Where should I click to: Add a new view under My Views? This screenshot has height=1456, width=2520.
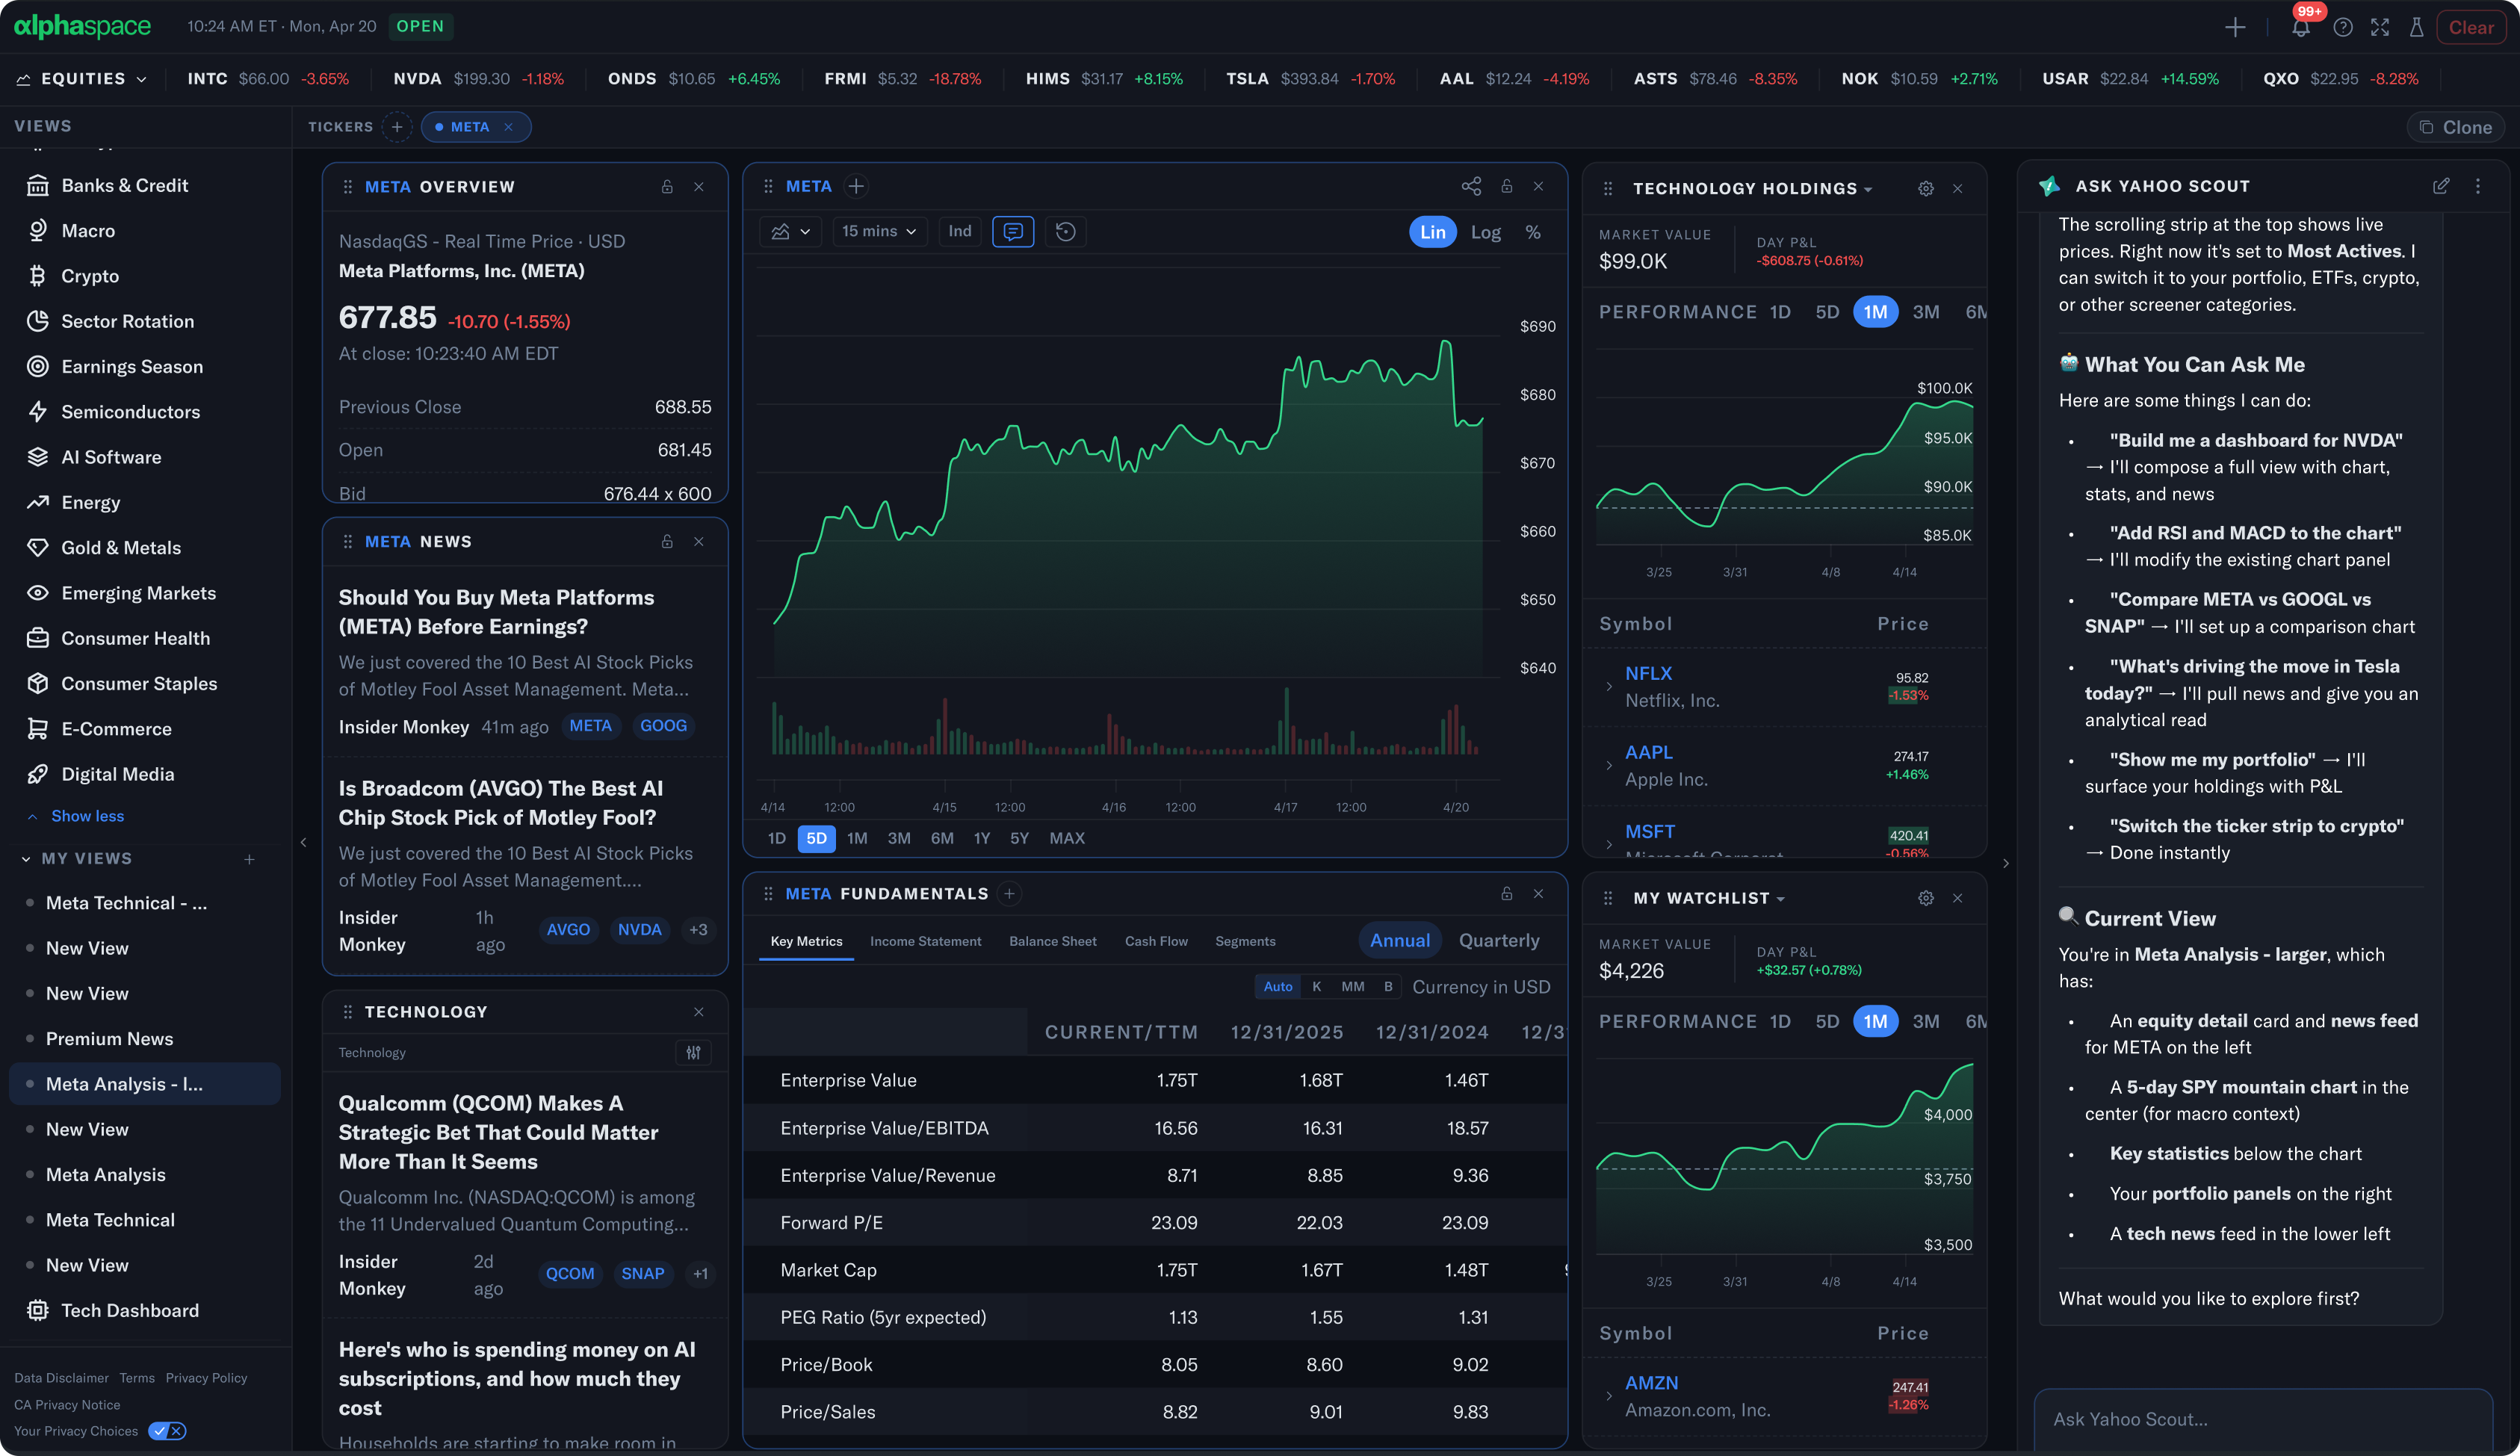coord(249,858)
